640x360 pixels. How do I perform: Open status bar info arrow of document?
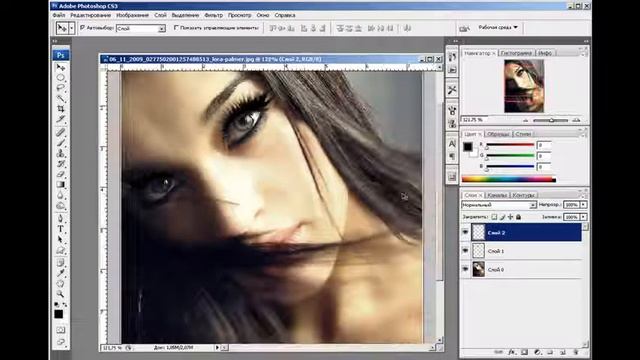point(217,348)
